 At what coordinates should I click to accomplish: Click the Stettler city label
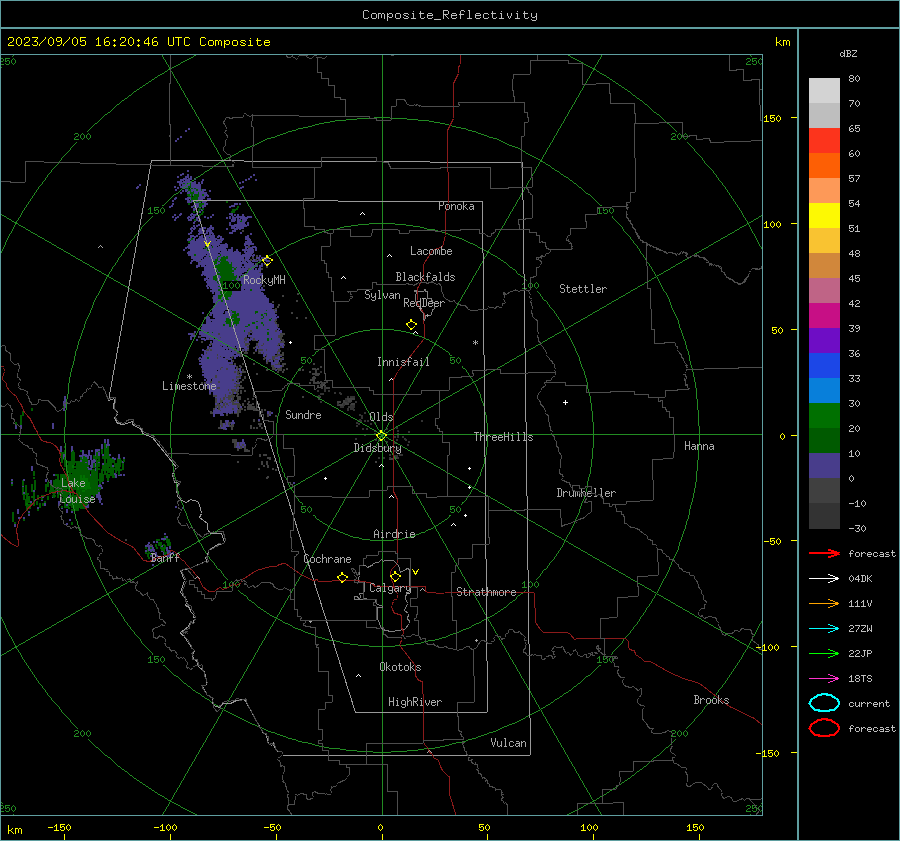pos(583,289)
